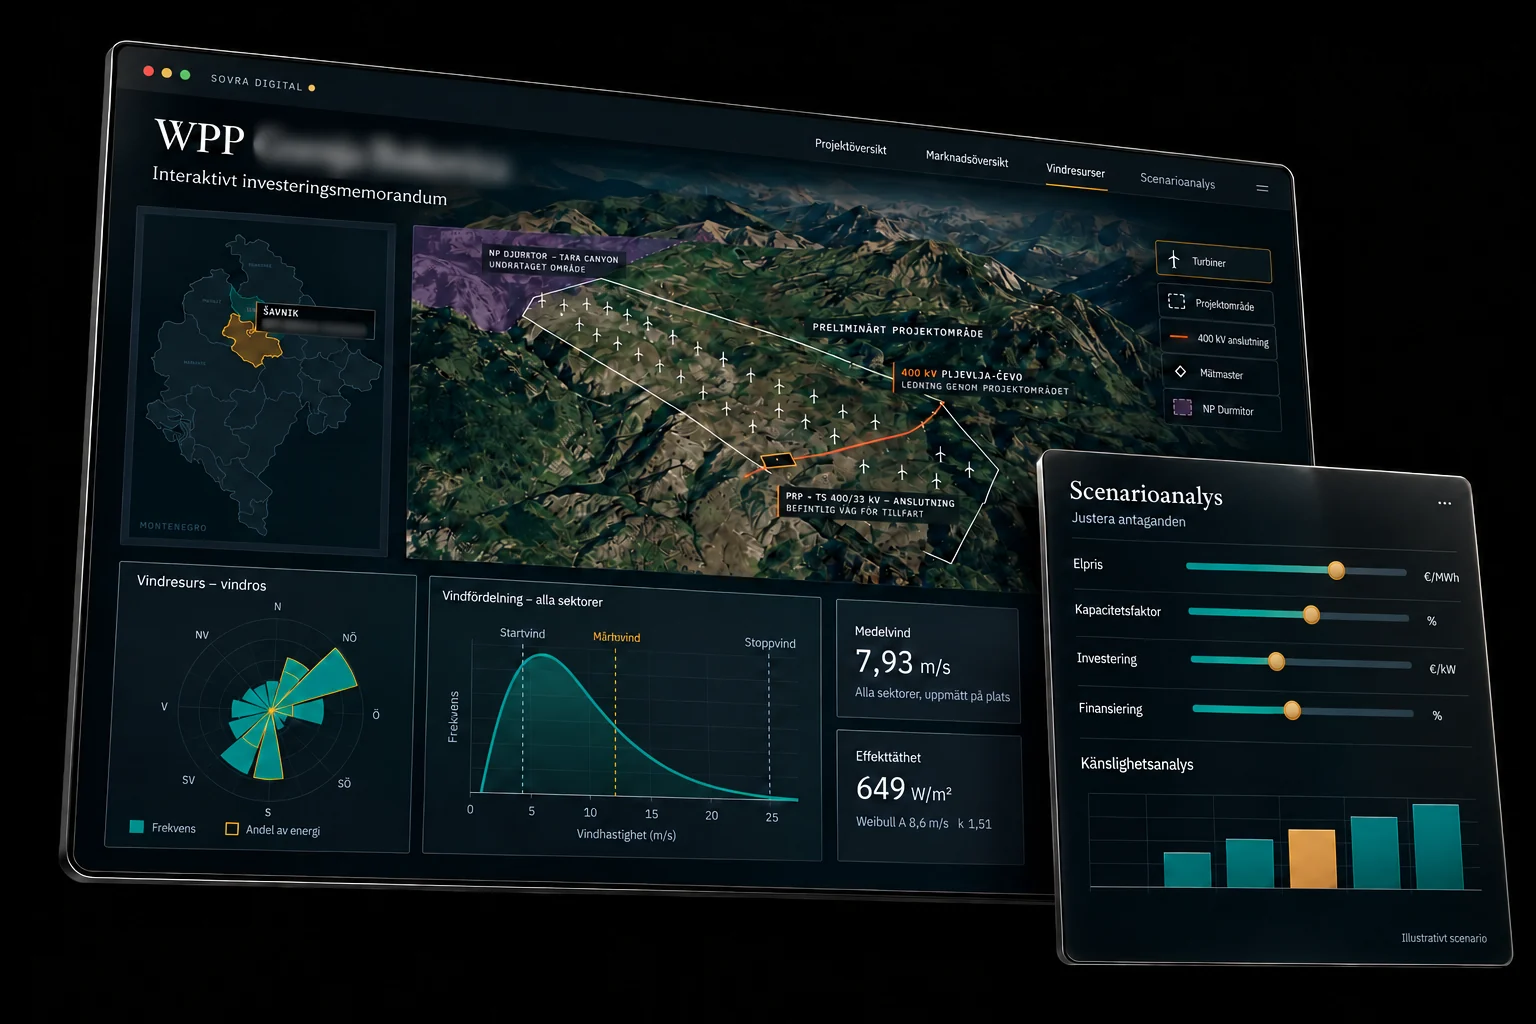Open the Projektöversikt tab
The image size is (1536, 1024).
coord(851,147)
